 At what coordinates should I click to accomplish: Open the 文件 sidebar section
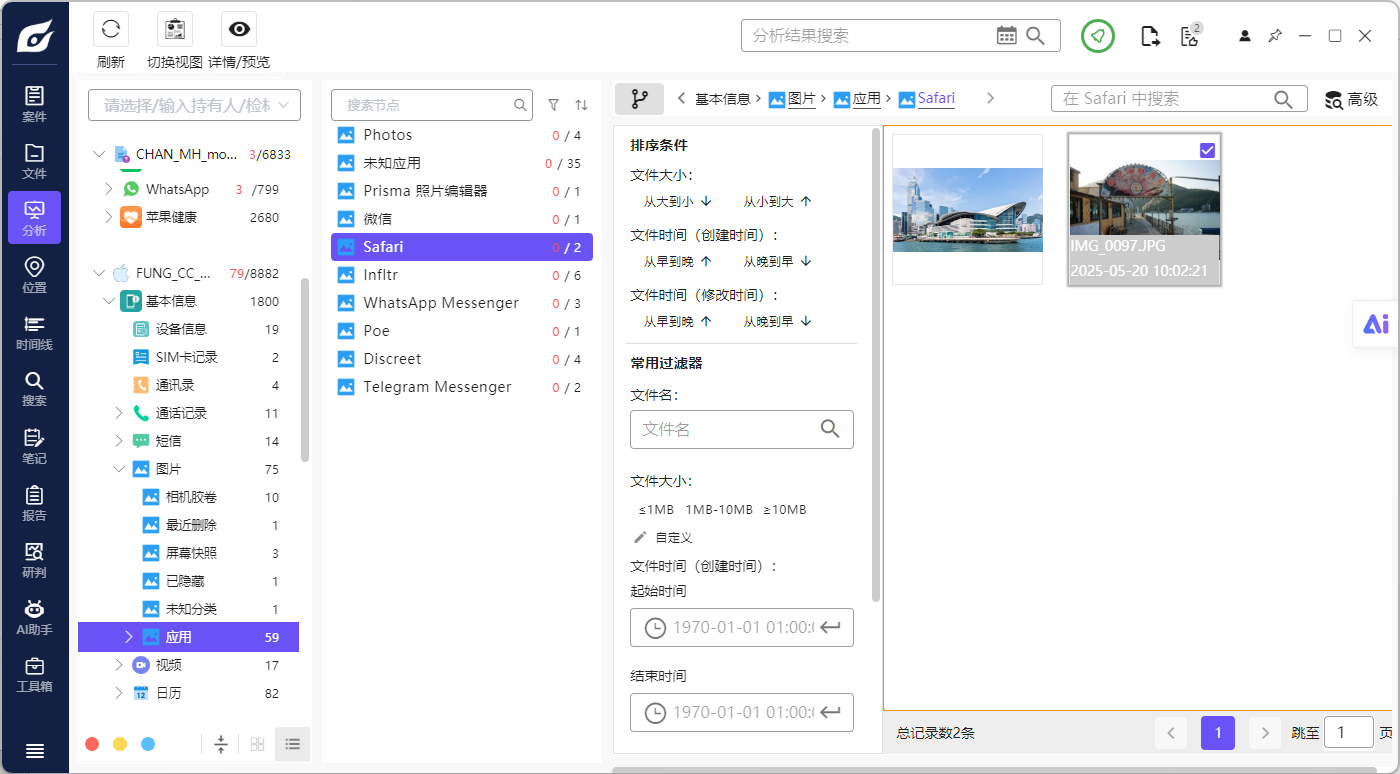pos(34,160)
